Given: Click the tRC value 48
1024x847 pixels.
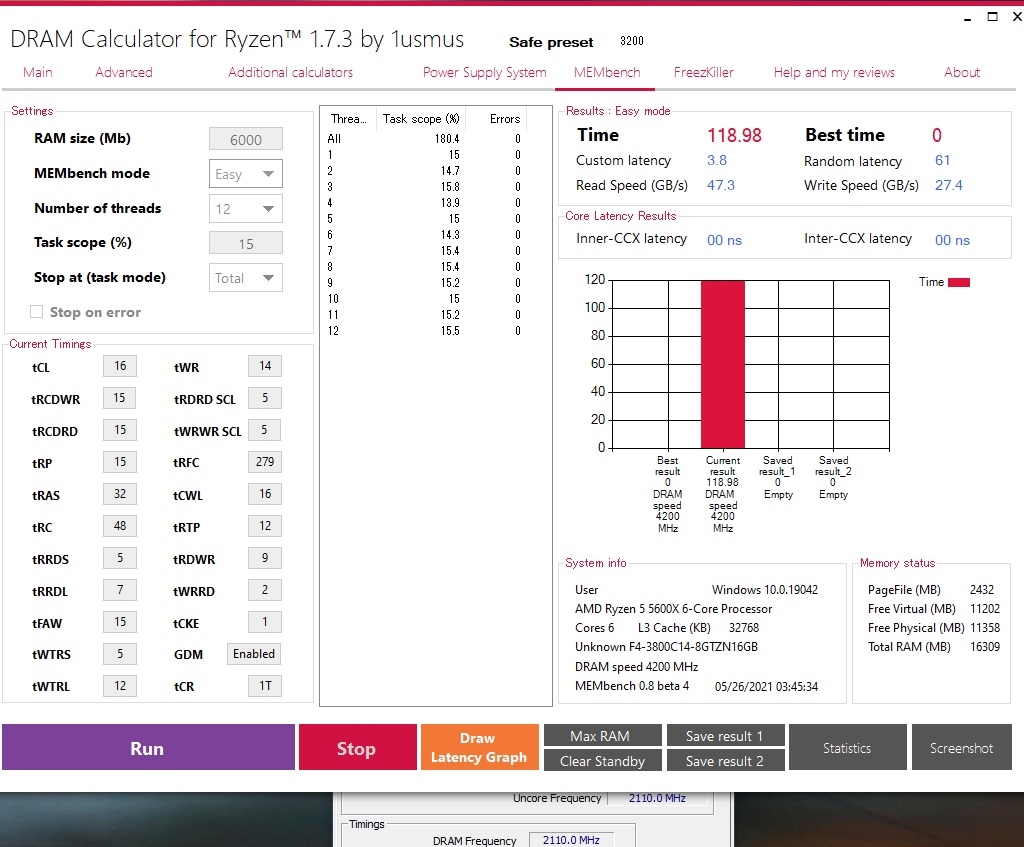Looking at the screenshot, I should coord(120,526).
